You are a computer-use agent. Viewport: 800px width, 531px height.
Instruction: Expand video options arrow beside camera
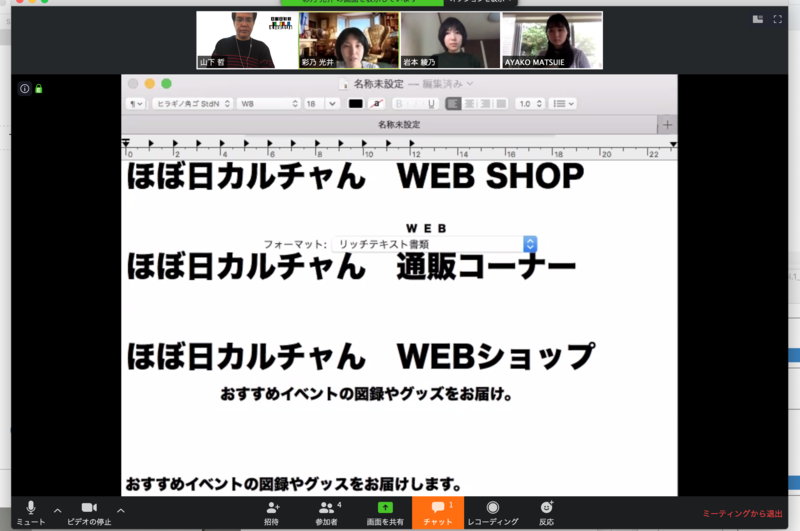click(121, 510)
